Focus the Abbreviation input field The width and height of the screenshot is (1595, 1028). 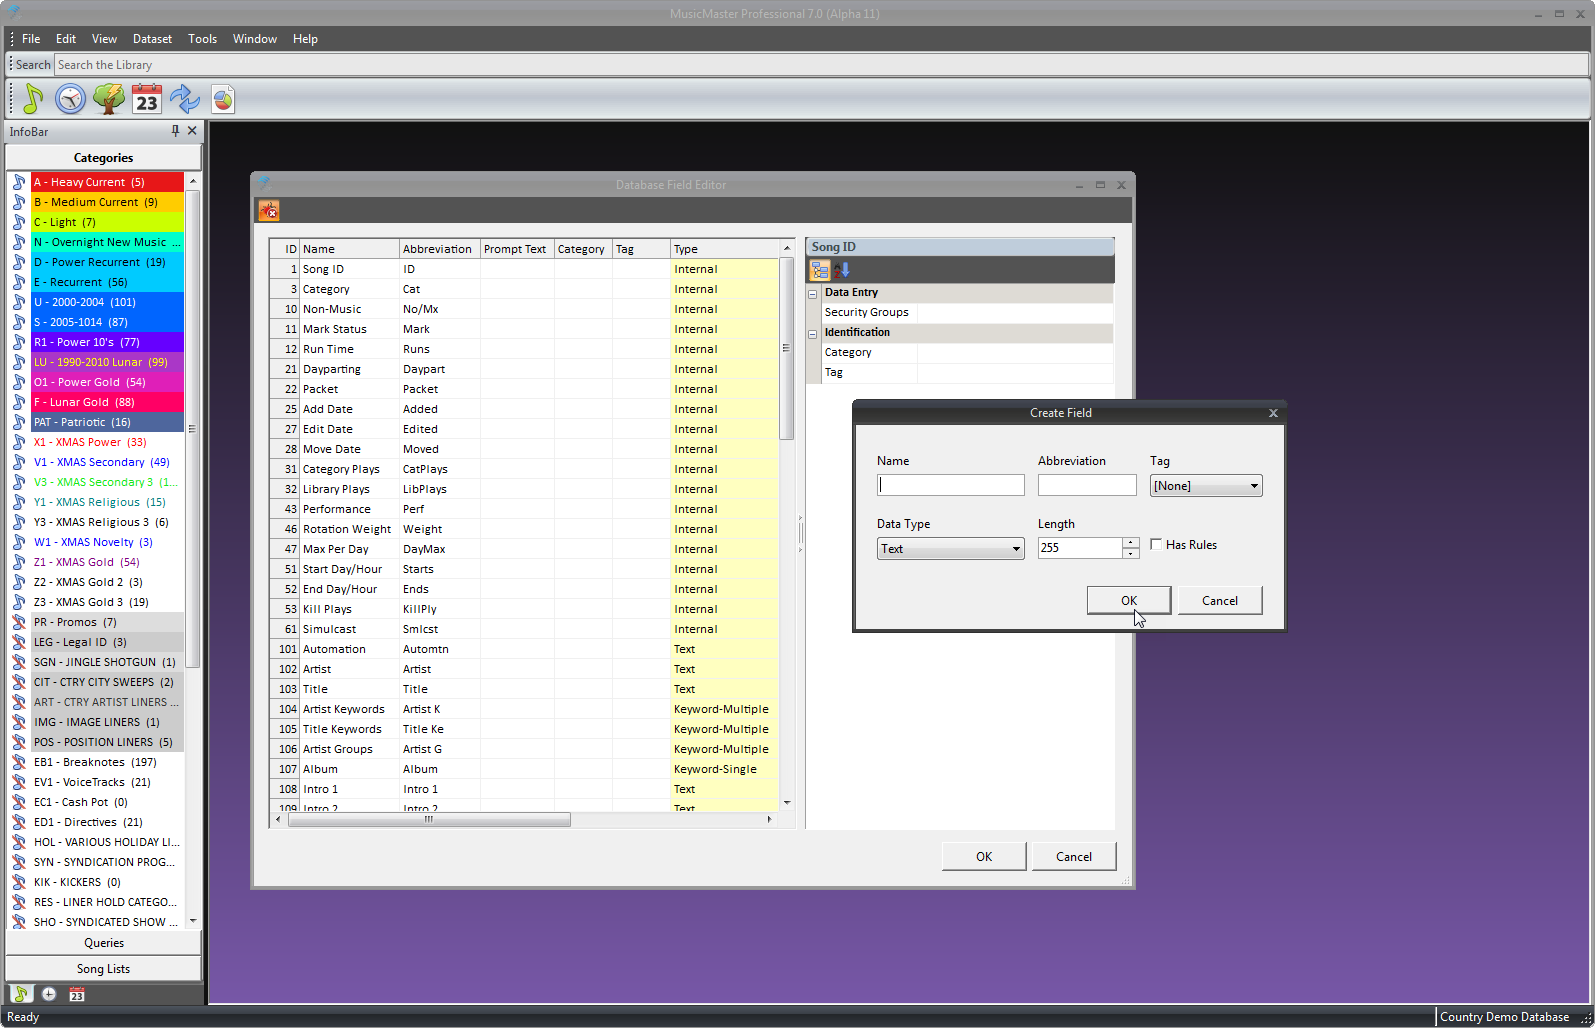(1087, 485)
